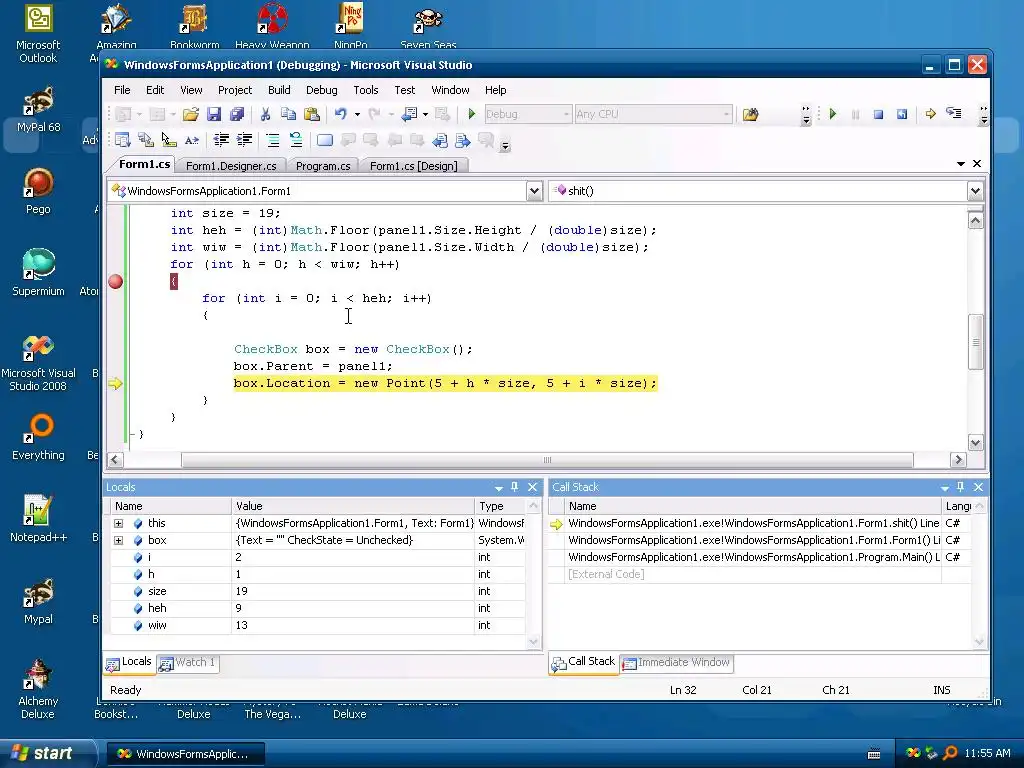
Task: Click code editor horizontal scrollbar thumb
Action: [x=547, y=460]
